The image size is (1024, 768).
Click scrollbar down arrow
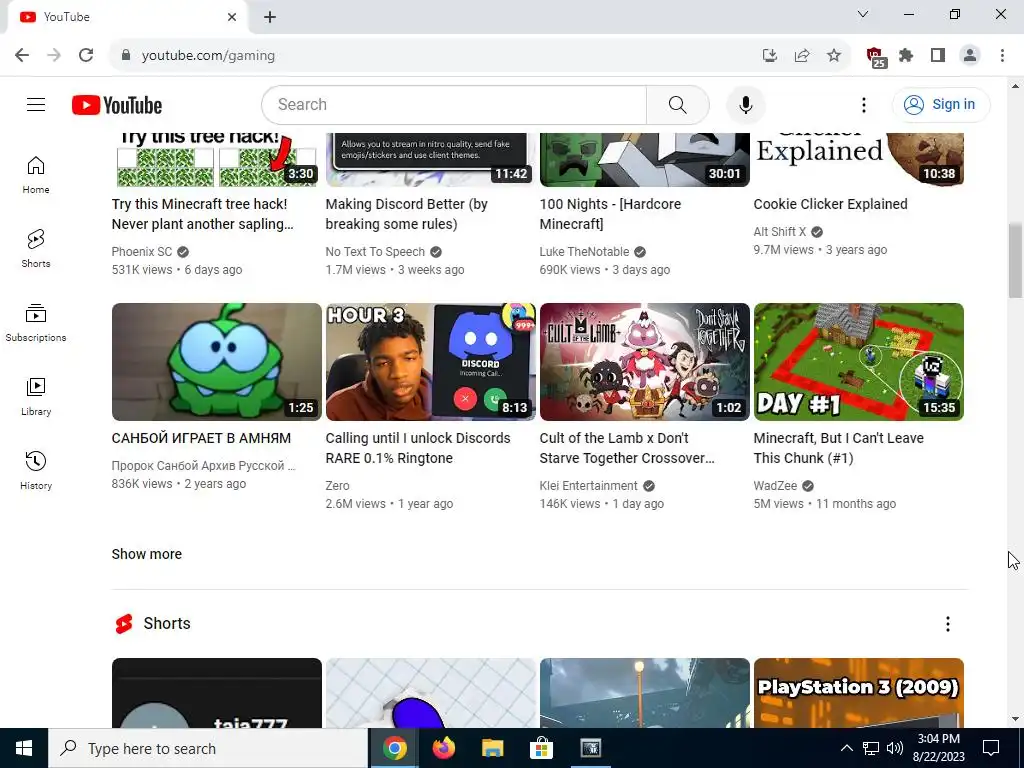[x=1016, y=719]
